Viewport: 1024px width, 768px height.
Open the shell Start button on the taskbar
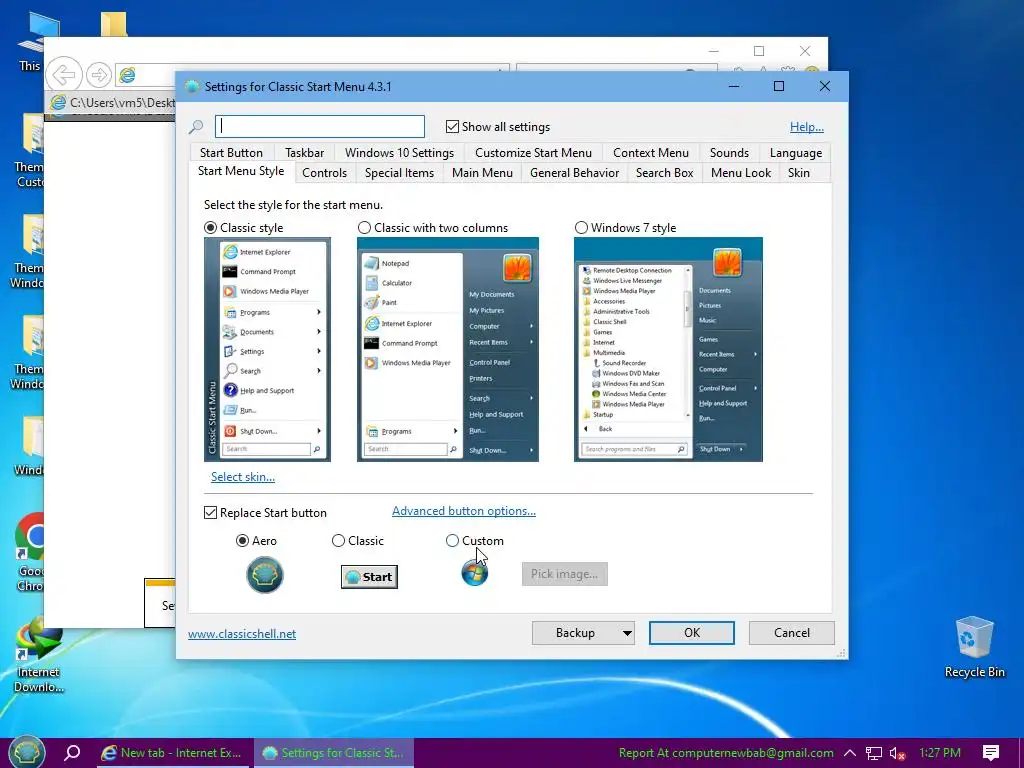(x=27, y=752)
